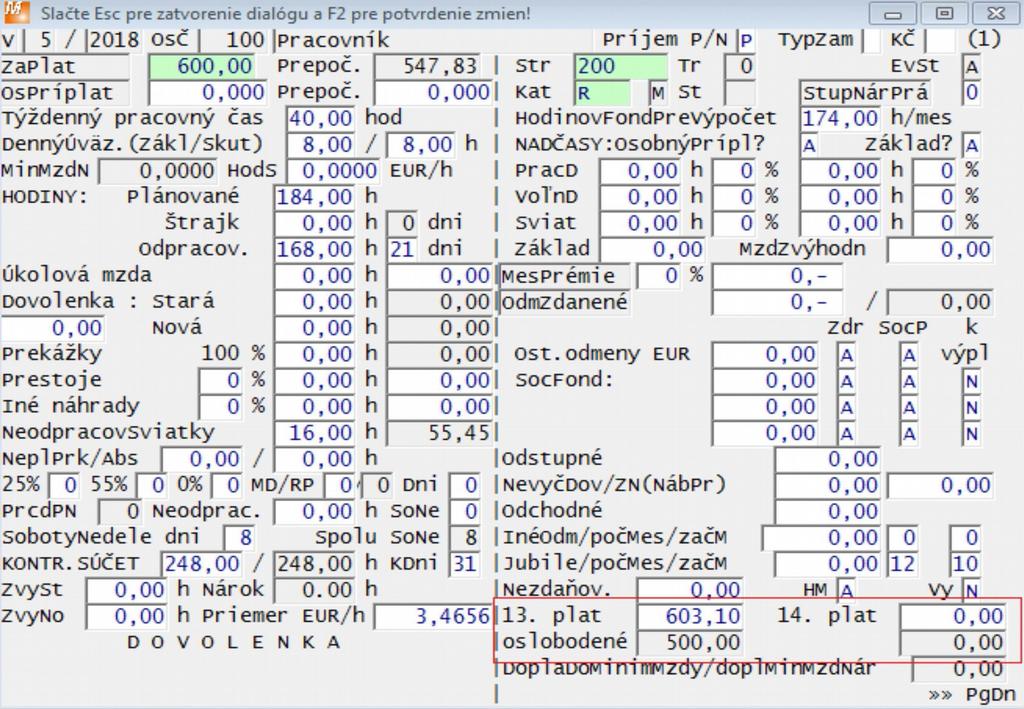
Task: Click the 14. plat field 0,00
Action: [953, 616]
